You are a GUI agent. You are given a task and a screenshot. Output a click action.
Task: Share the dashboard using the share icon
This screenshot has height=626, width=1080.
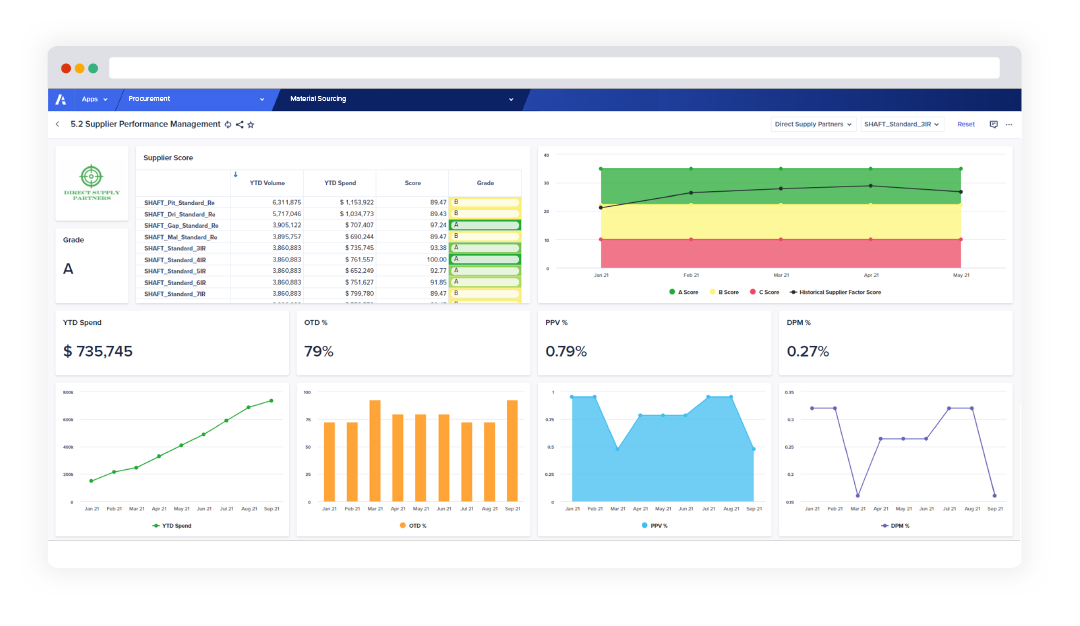click(239, 124)
